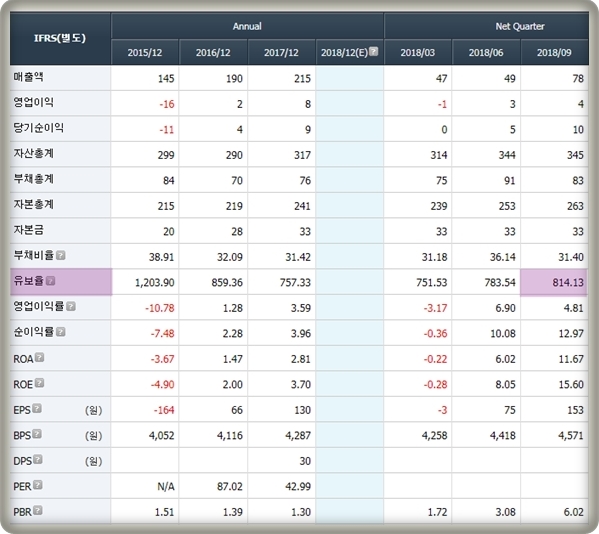Viewport: 599px width, 534px height.
Task: Click the 6.02 PBR value
Action: coord(574,512)
